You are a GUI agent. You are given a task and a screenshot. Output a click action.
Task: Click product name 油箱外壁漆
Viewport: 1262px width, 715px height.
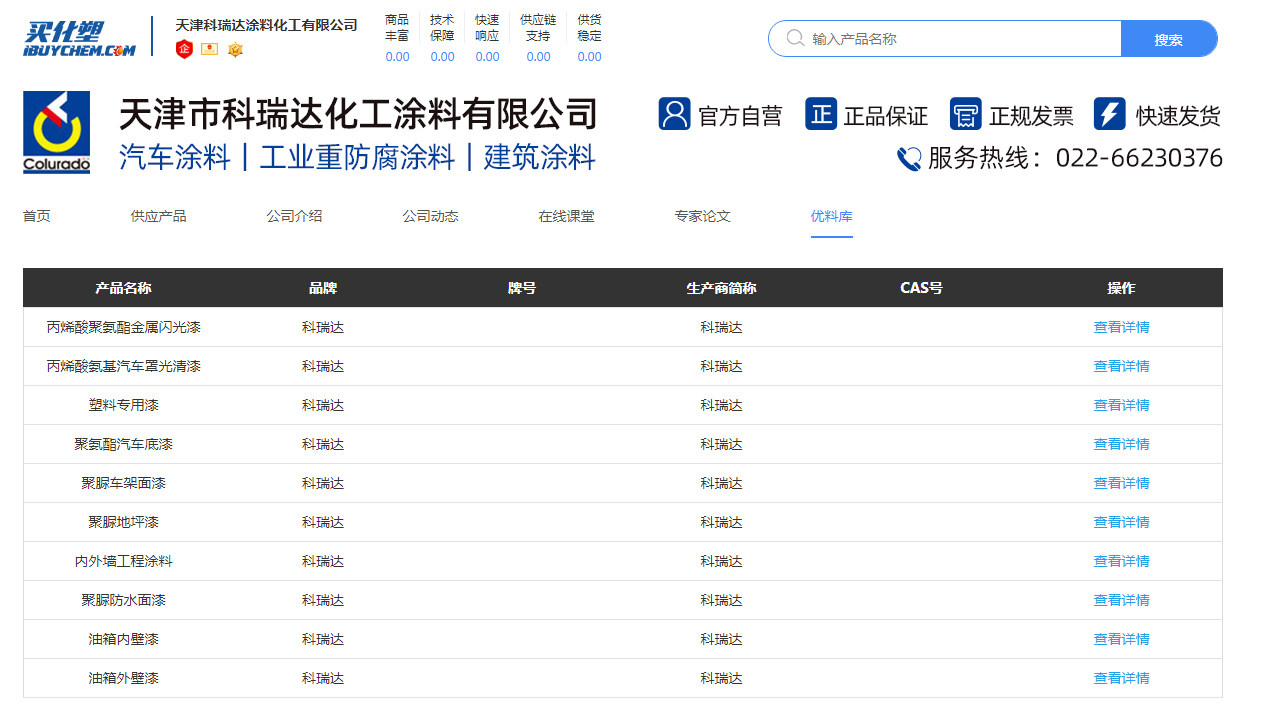(123, 678)
